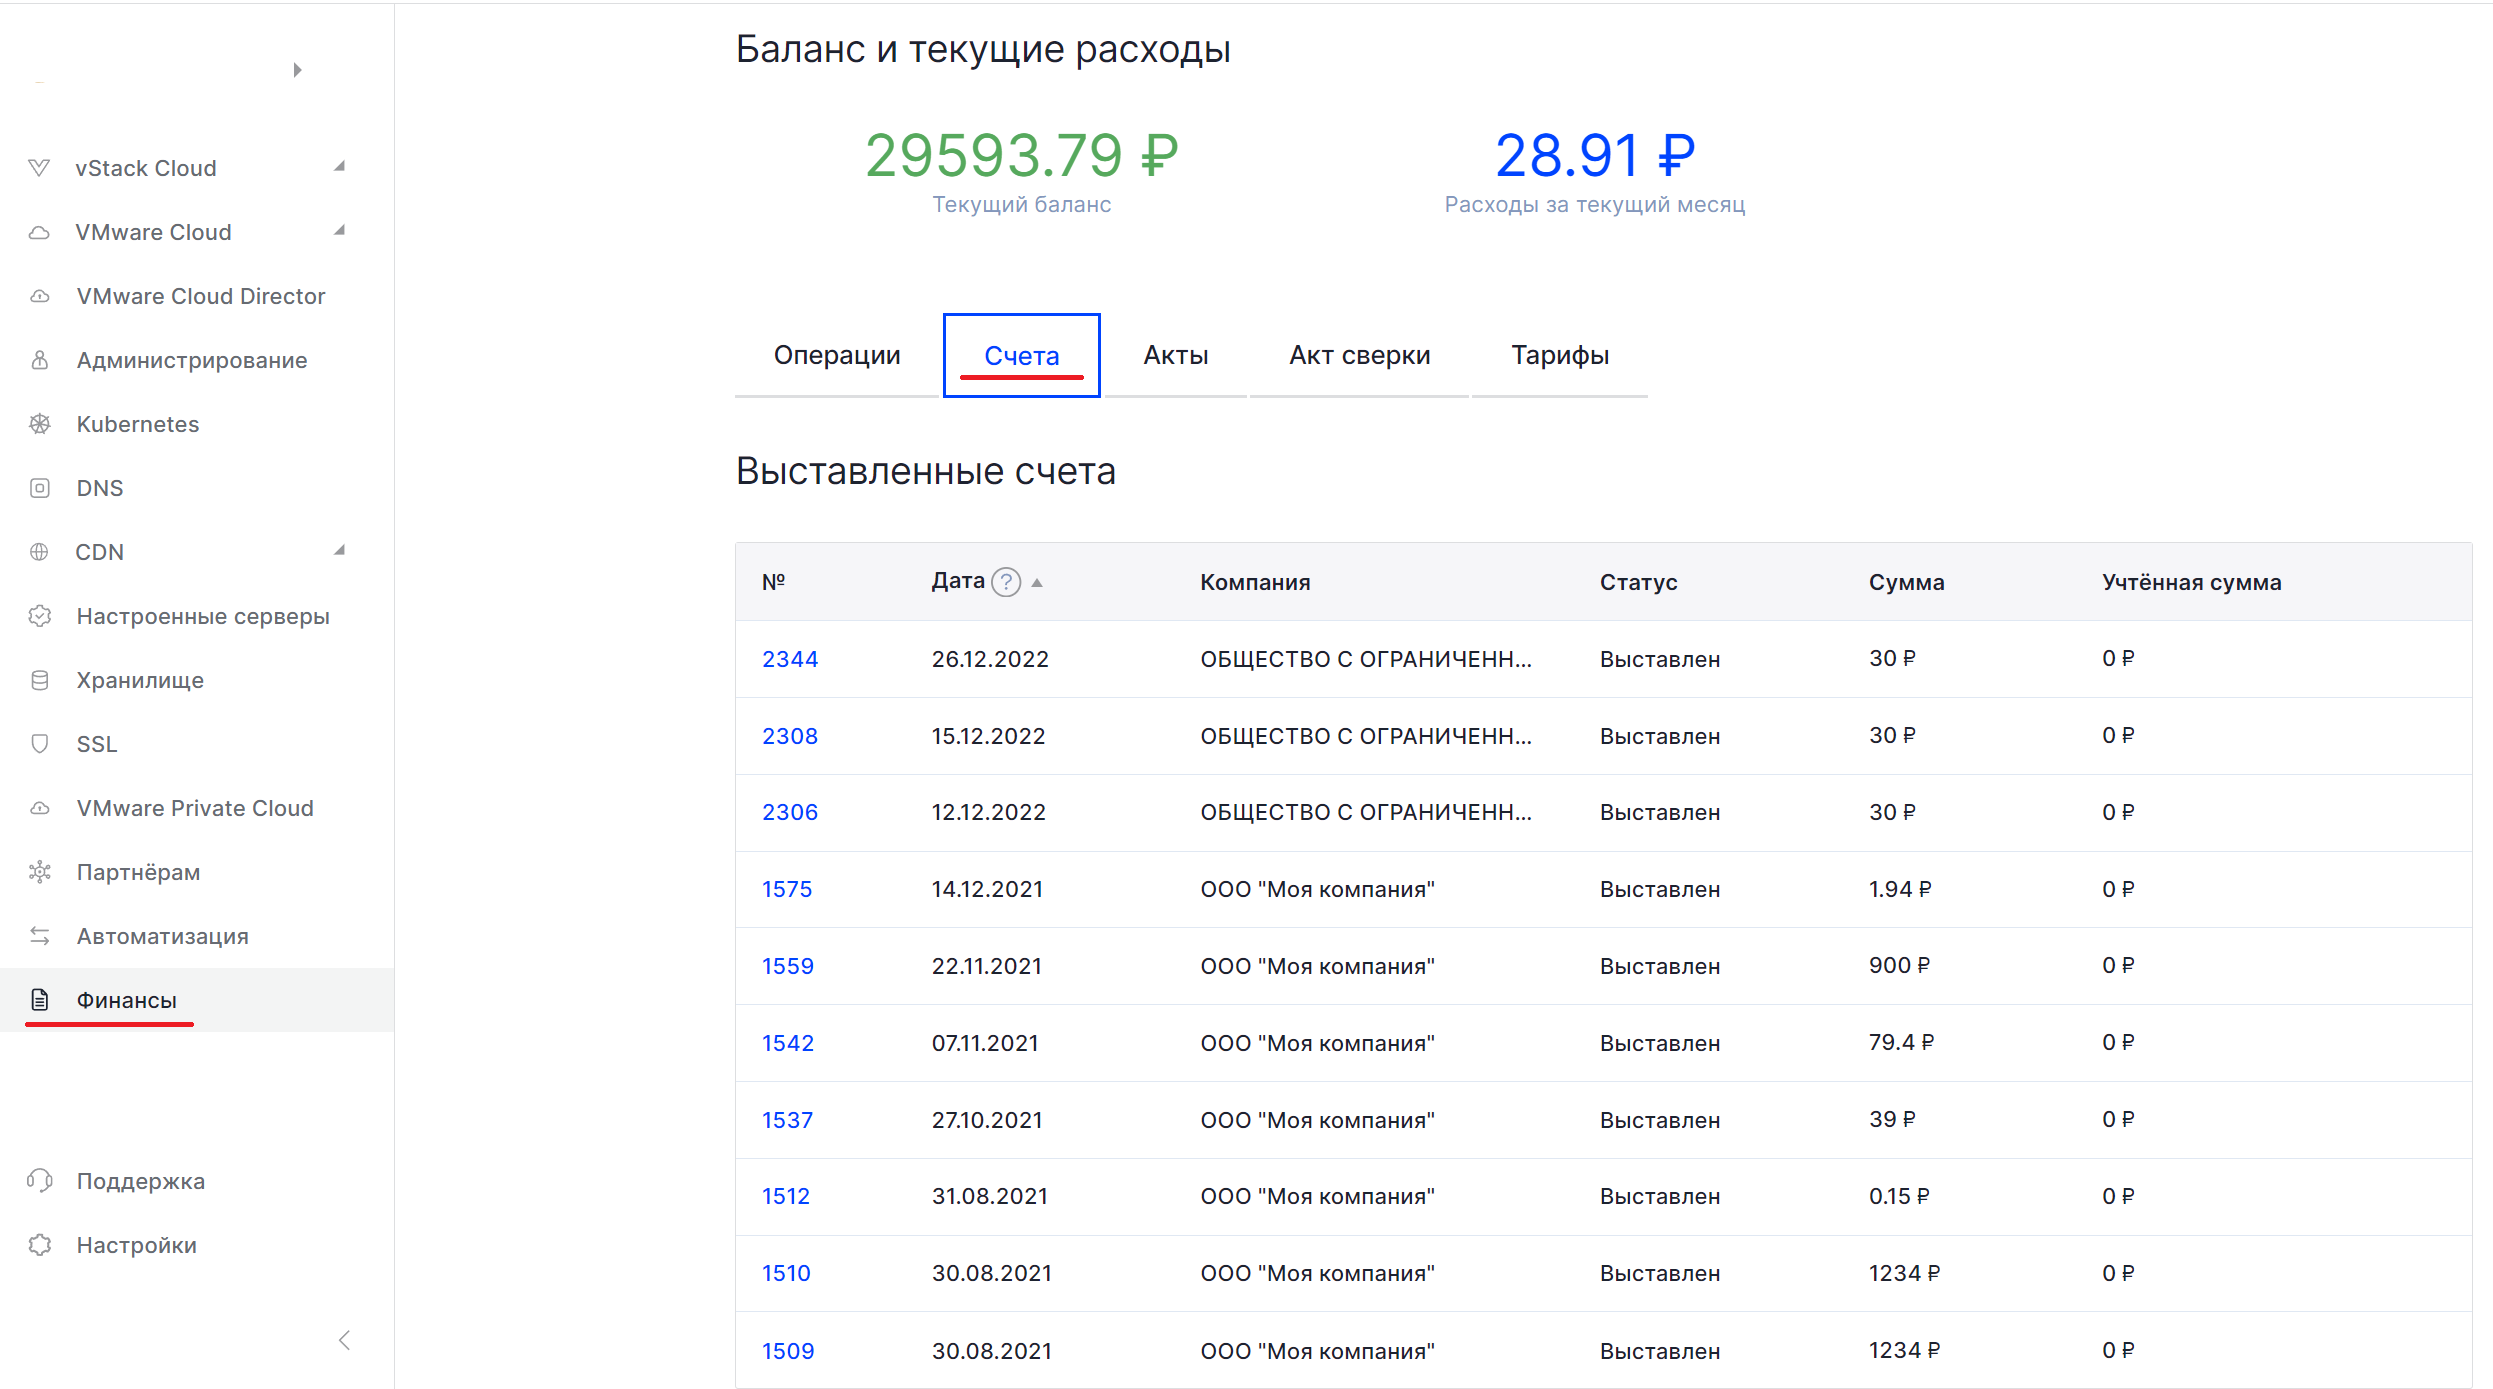Sort the table by the Дата arrow
This screenshot has height=1389, width=2493.
coord(1038,582)
